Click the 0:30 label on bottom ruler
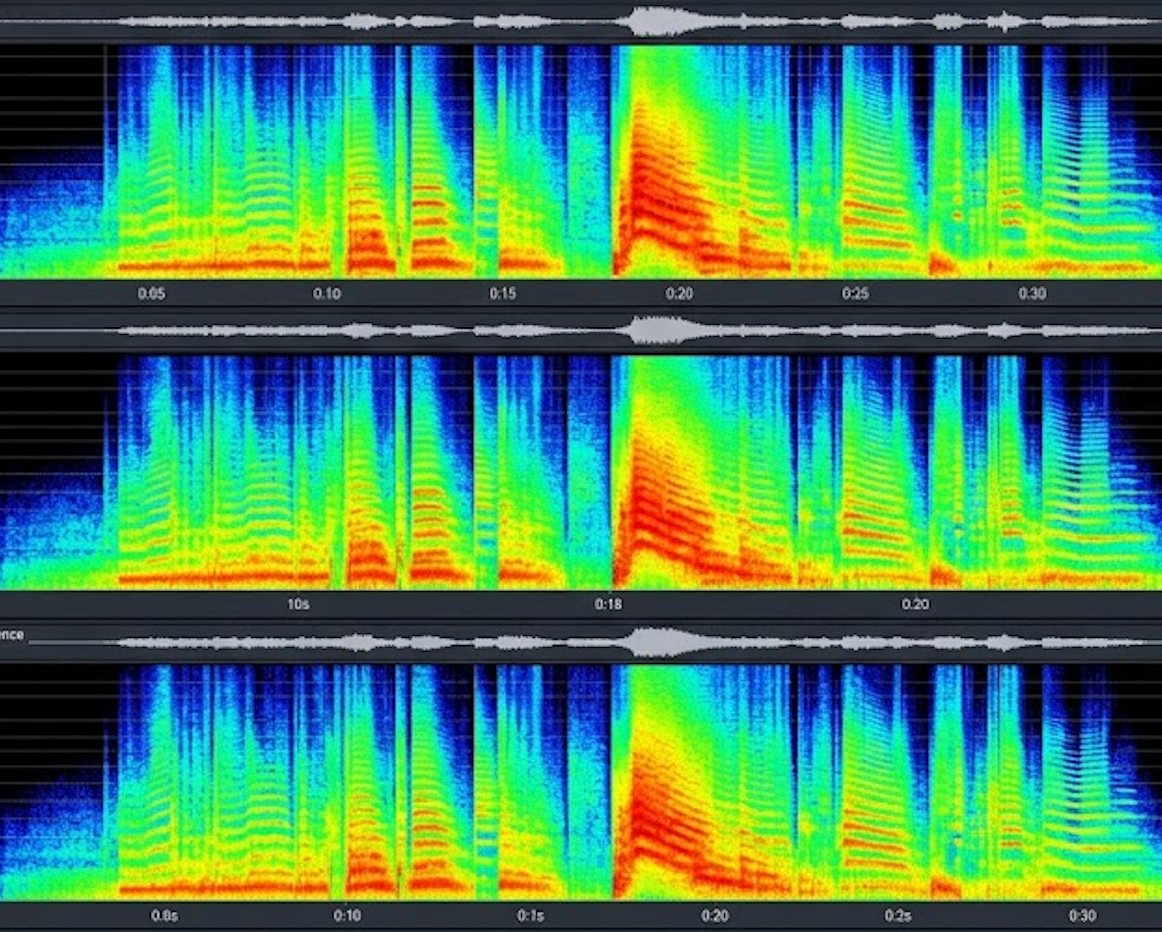1162x932 pixels. (x=1083, y=916)
